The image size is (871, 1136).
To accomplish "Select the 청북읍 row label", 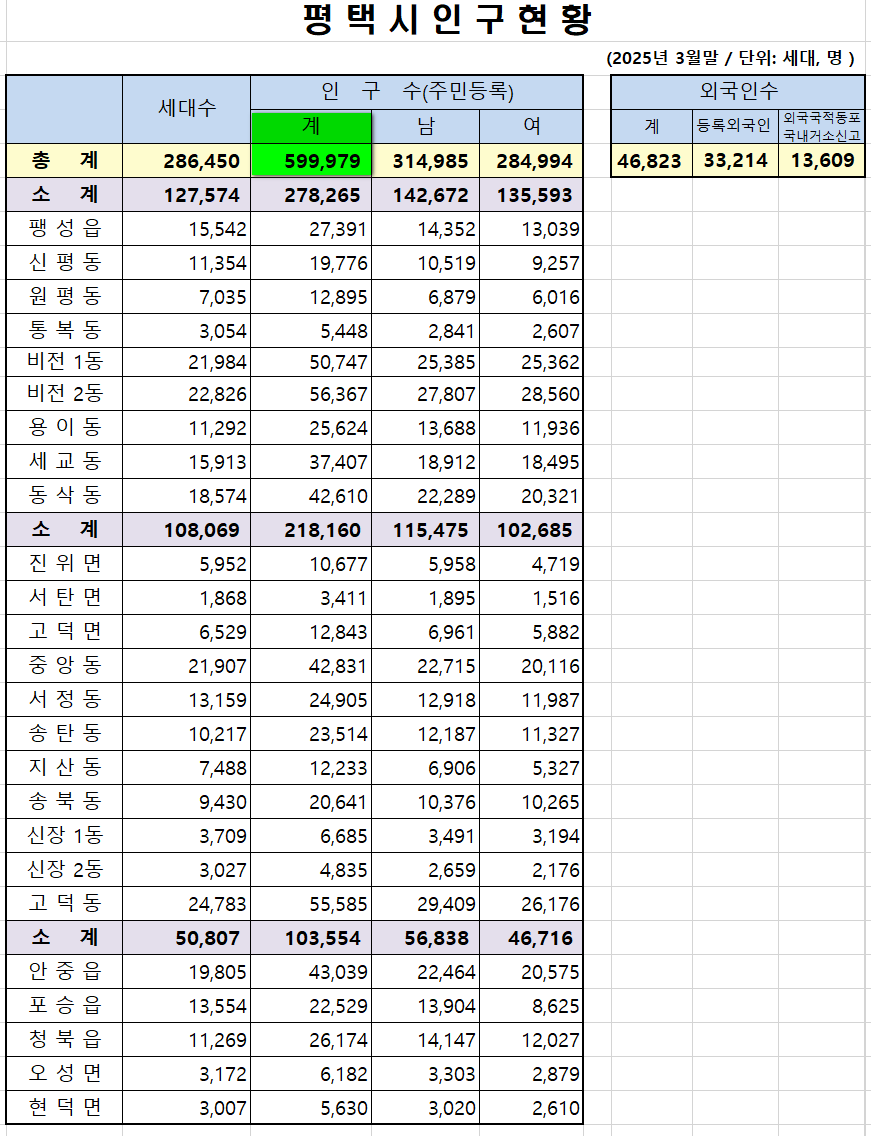I will 64,1040.
